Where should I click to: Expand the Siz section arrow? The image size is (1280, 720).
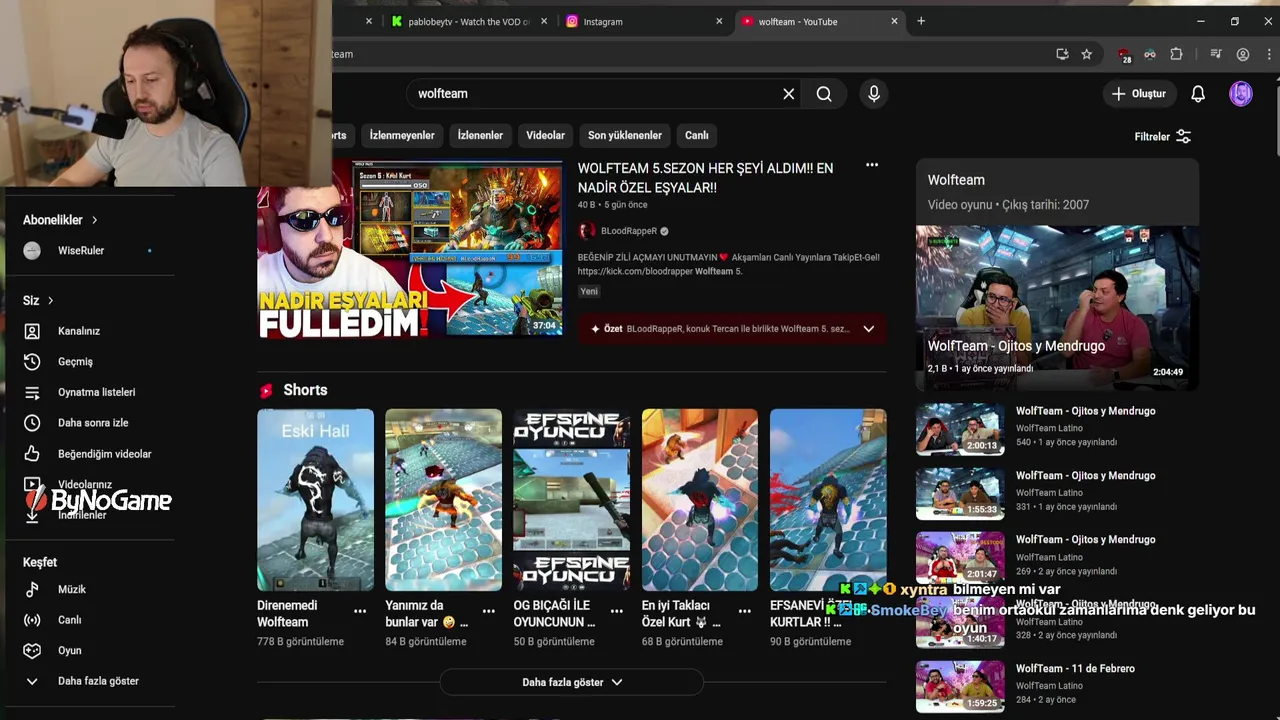coord(50,301)
